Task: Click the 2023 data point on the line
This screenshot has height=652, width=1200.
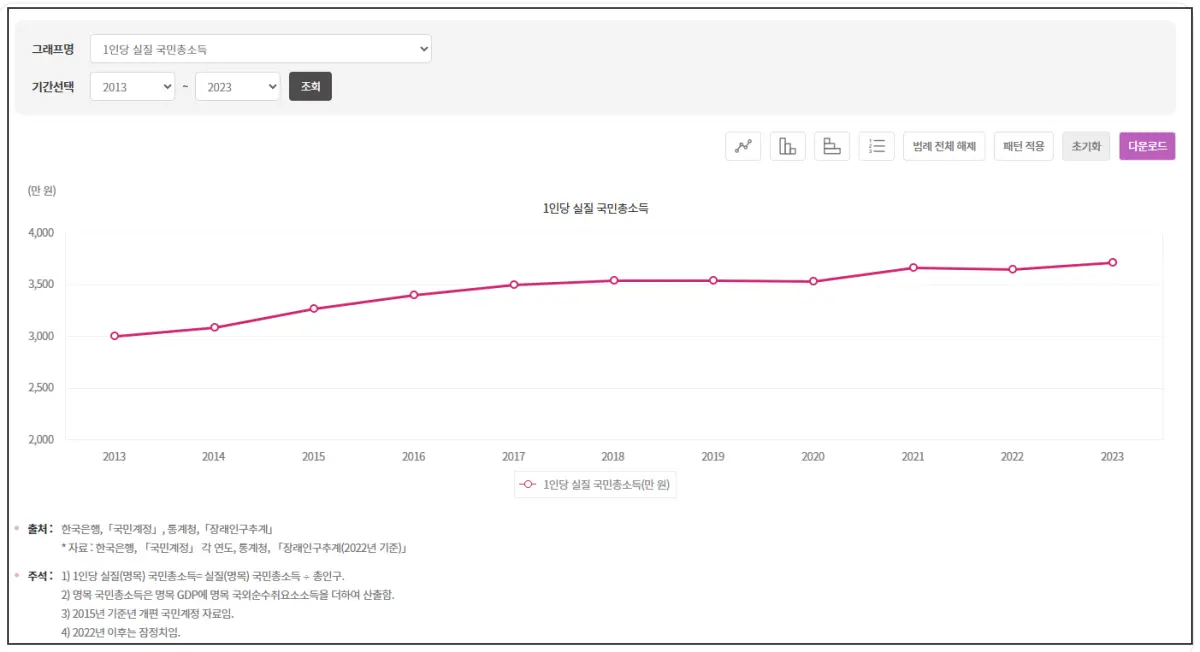Action: [x=1111, y=261]
